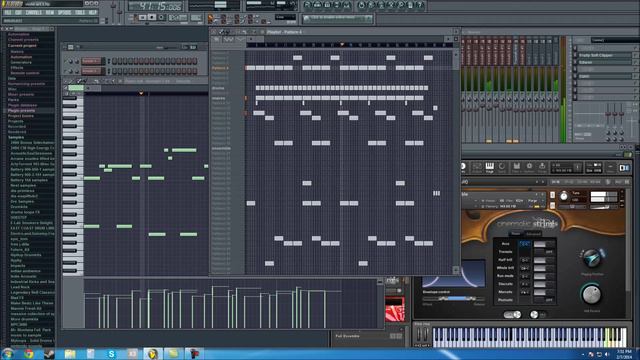
Task: Open the TOOLS menu
Action: point(80,13)
